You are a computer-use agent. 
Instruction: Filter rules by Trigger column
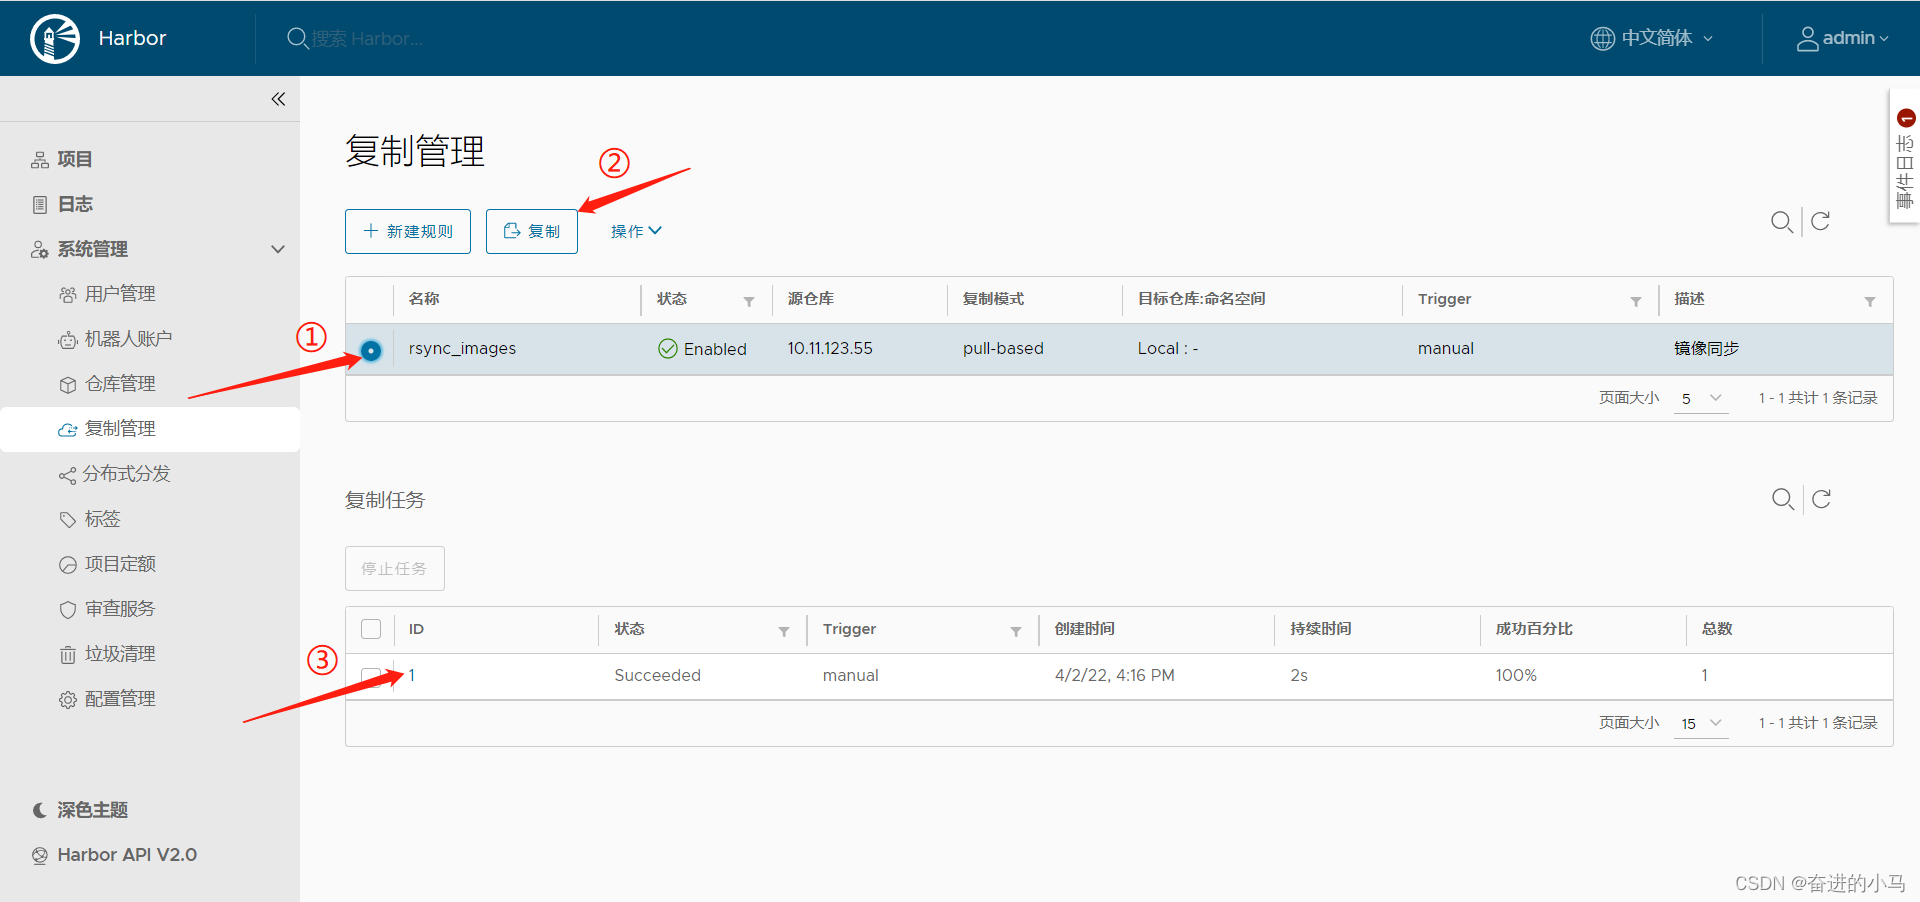(x=1636, y=301)
